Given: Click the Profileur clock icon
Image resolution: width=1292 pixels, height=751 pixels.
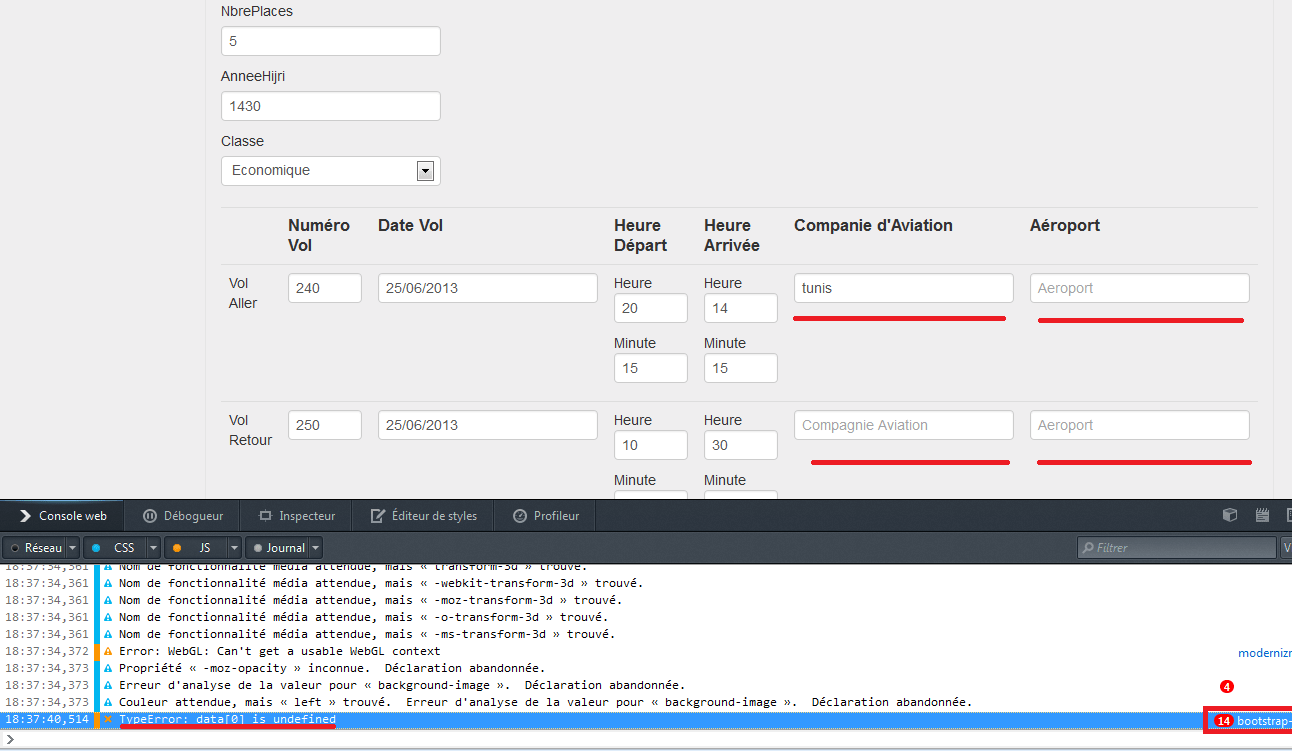Looking at the screenshot, I should (518, 515).
